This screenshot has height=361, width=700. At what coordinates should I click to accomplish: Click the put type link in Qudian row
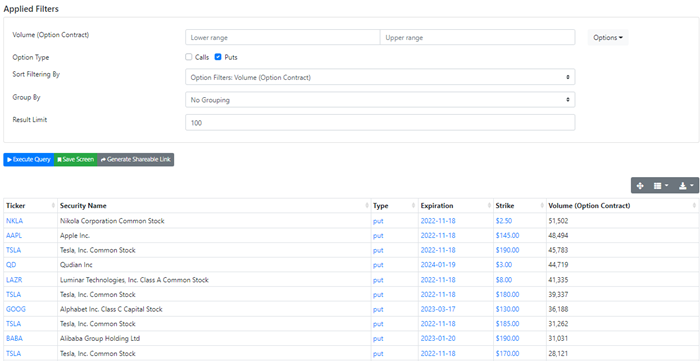(378, 265)
